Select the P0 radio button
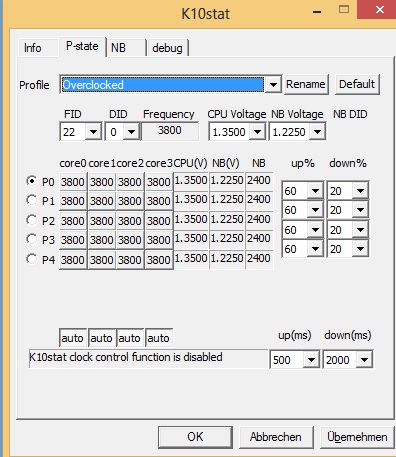The image size is (396, 457). (31, 181)
